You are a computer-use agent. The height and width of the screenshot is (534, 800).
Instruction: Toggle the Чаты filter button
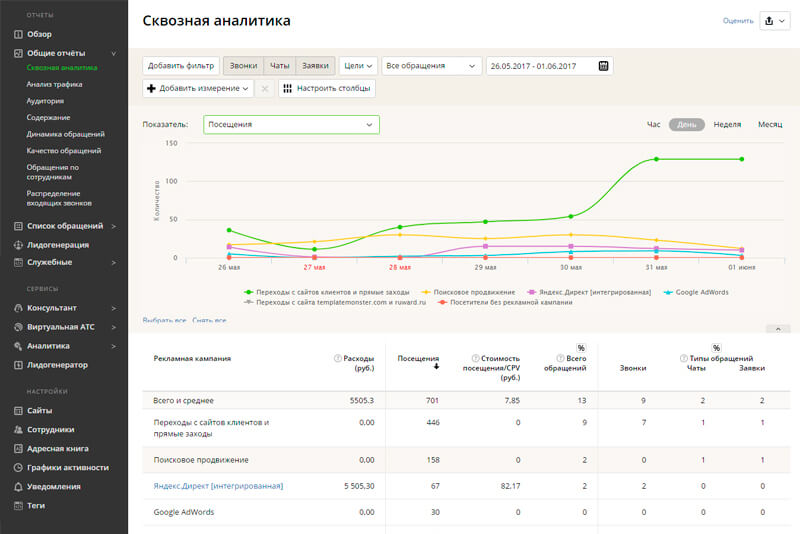tap(280, 66)
